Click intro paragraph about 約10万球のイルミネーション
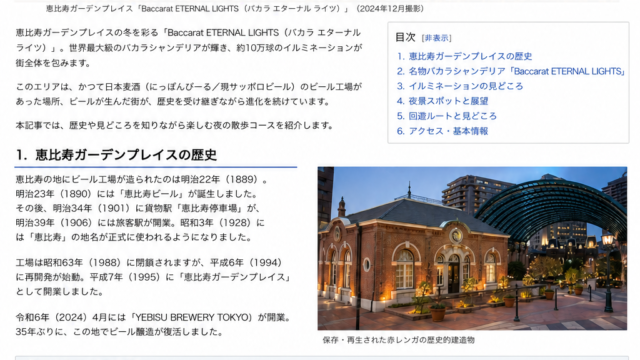 coord(189,48)
